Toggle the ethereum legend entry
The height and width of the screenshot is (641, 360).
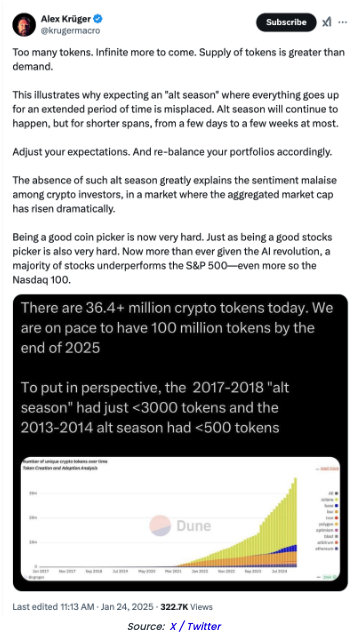point(327,549)
